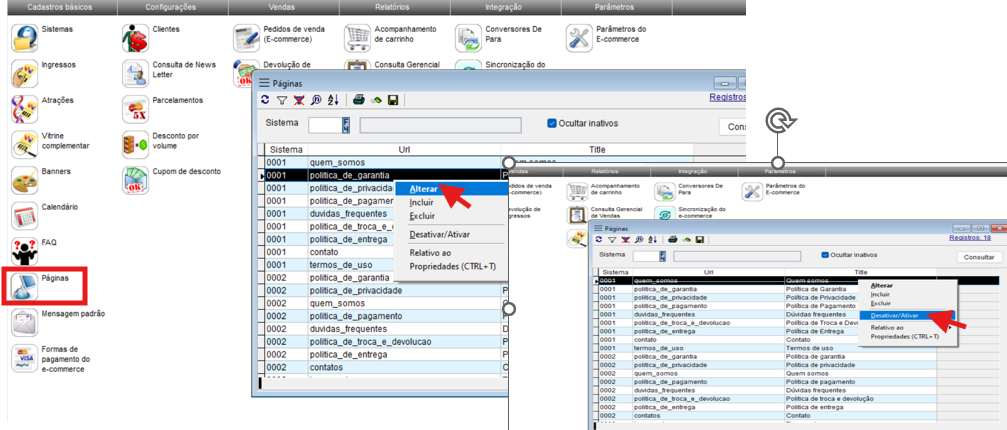1007x430 pixels.
Task: Open the Sistema lookup button beside the field
Action: click(x=346, y=125)
